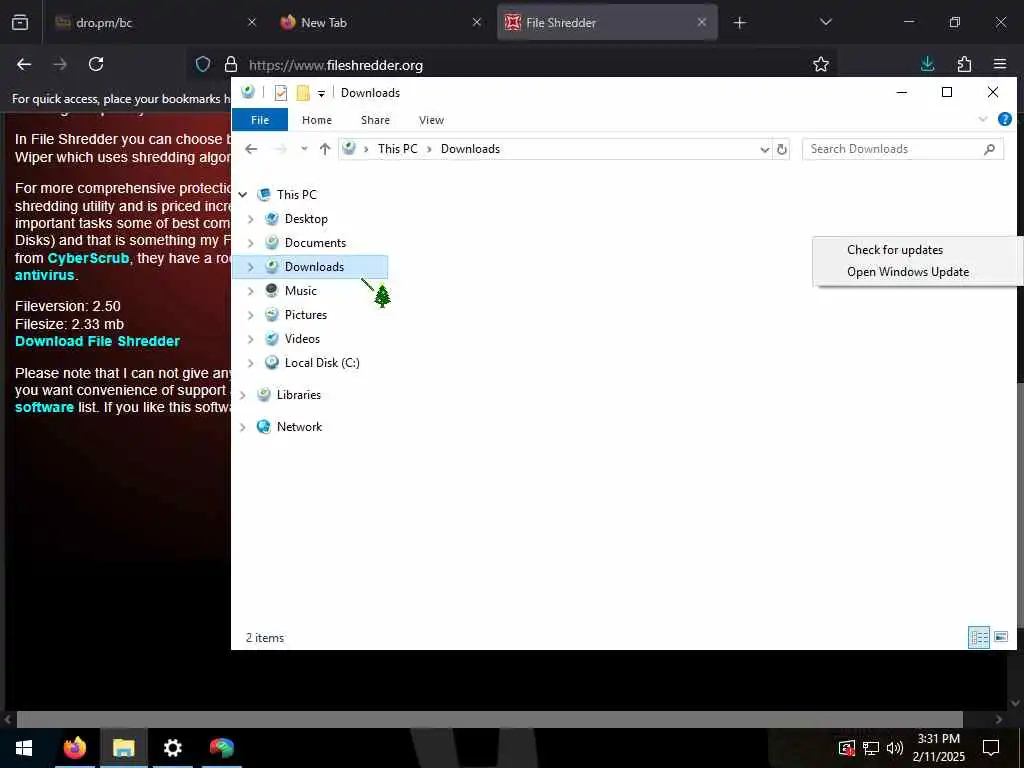1024x768 pixels.
Task: Open the taskbar volume speaker icon
Action: 895,748
